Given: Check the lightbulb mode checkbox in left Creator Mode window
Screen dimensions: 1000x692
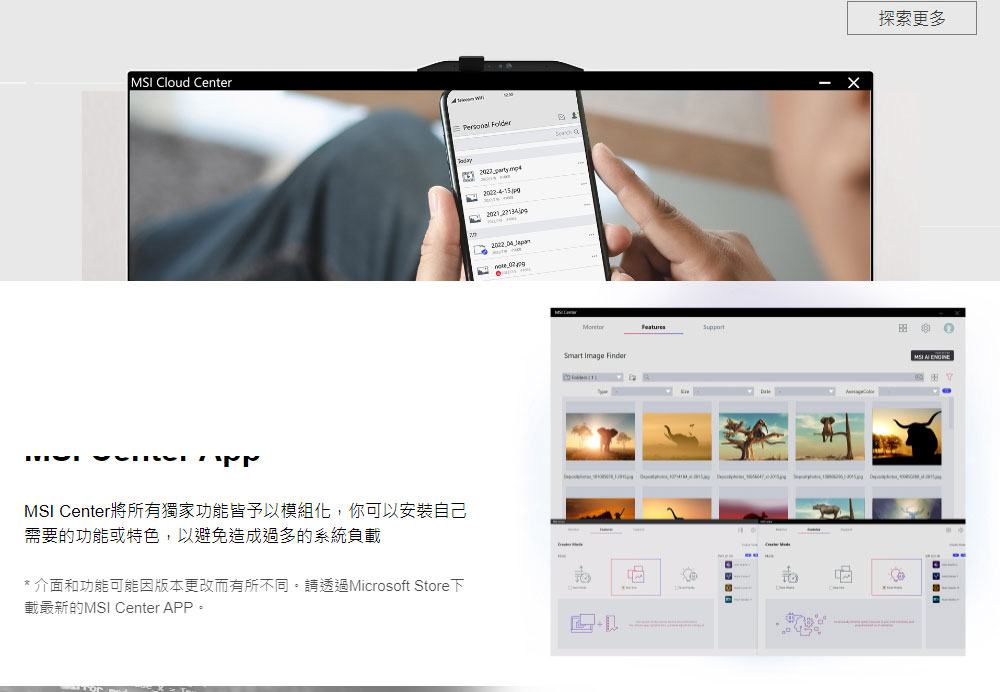Looking at the screenshot, I should 677,587.
